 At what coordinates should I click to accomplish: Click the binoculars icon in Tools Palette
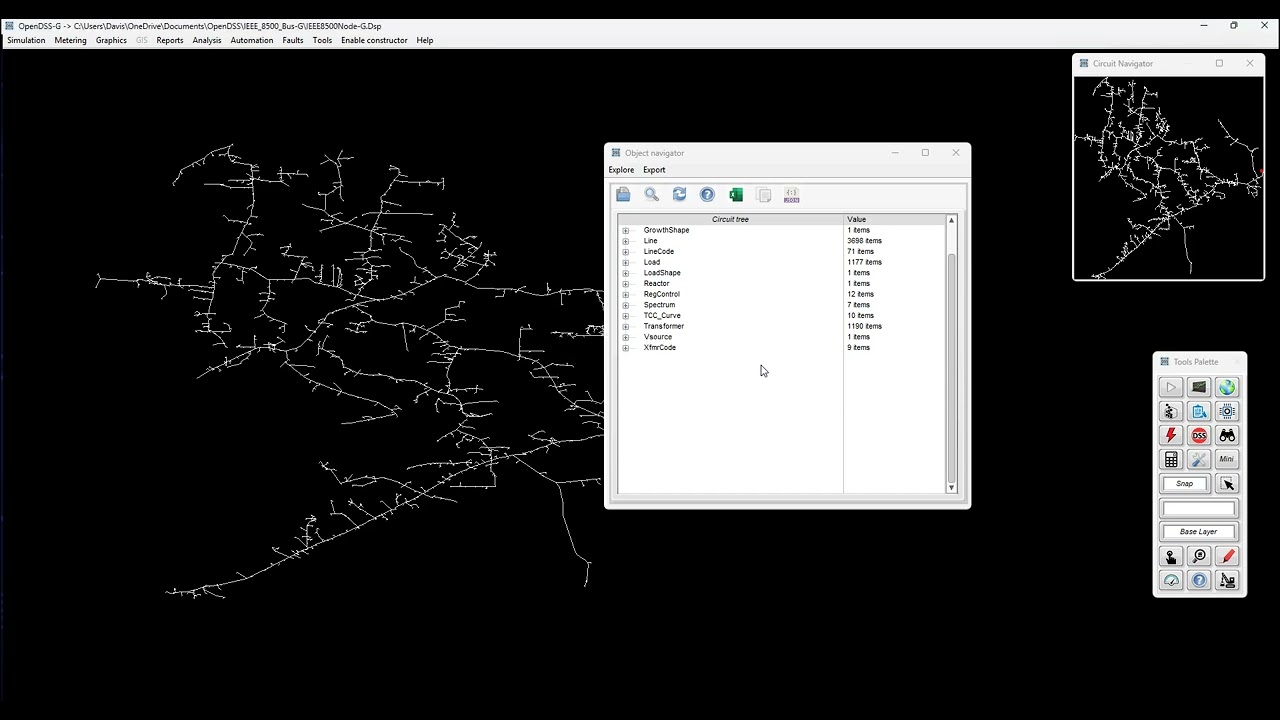coord(1227,435)
